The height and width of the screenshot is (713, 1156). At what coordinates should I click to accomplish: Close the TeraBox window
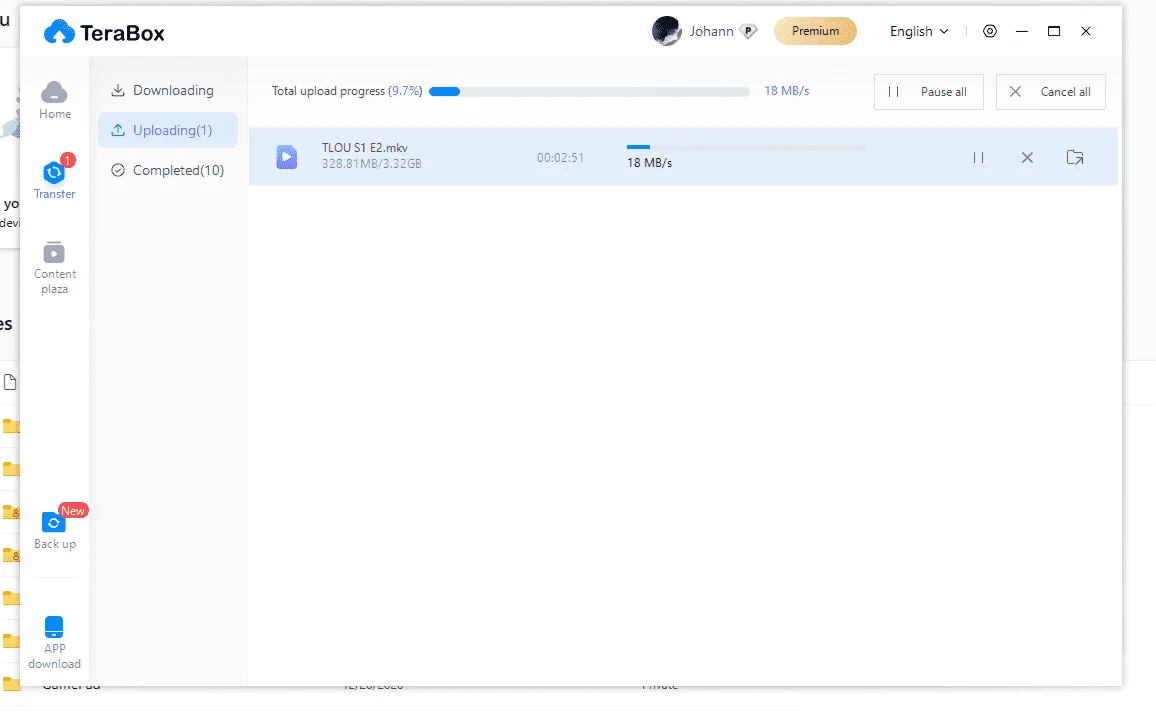(1086, 31)
